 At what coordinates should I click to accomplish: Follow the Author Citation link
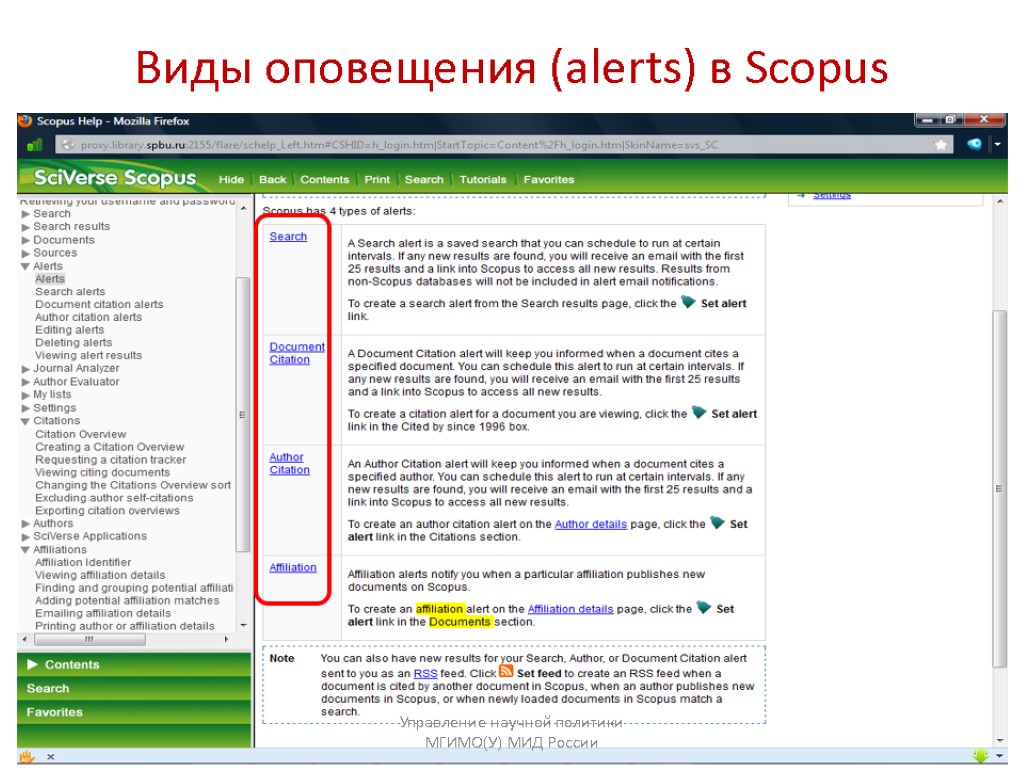point(289,464)
